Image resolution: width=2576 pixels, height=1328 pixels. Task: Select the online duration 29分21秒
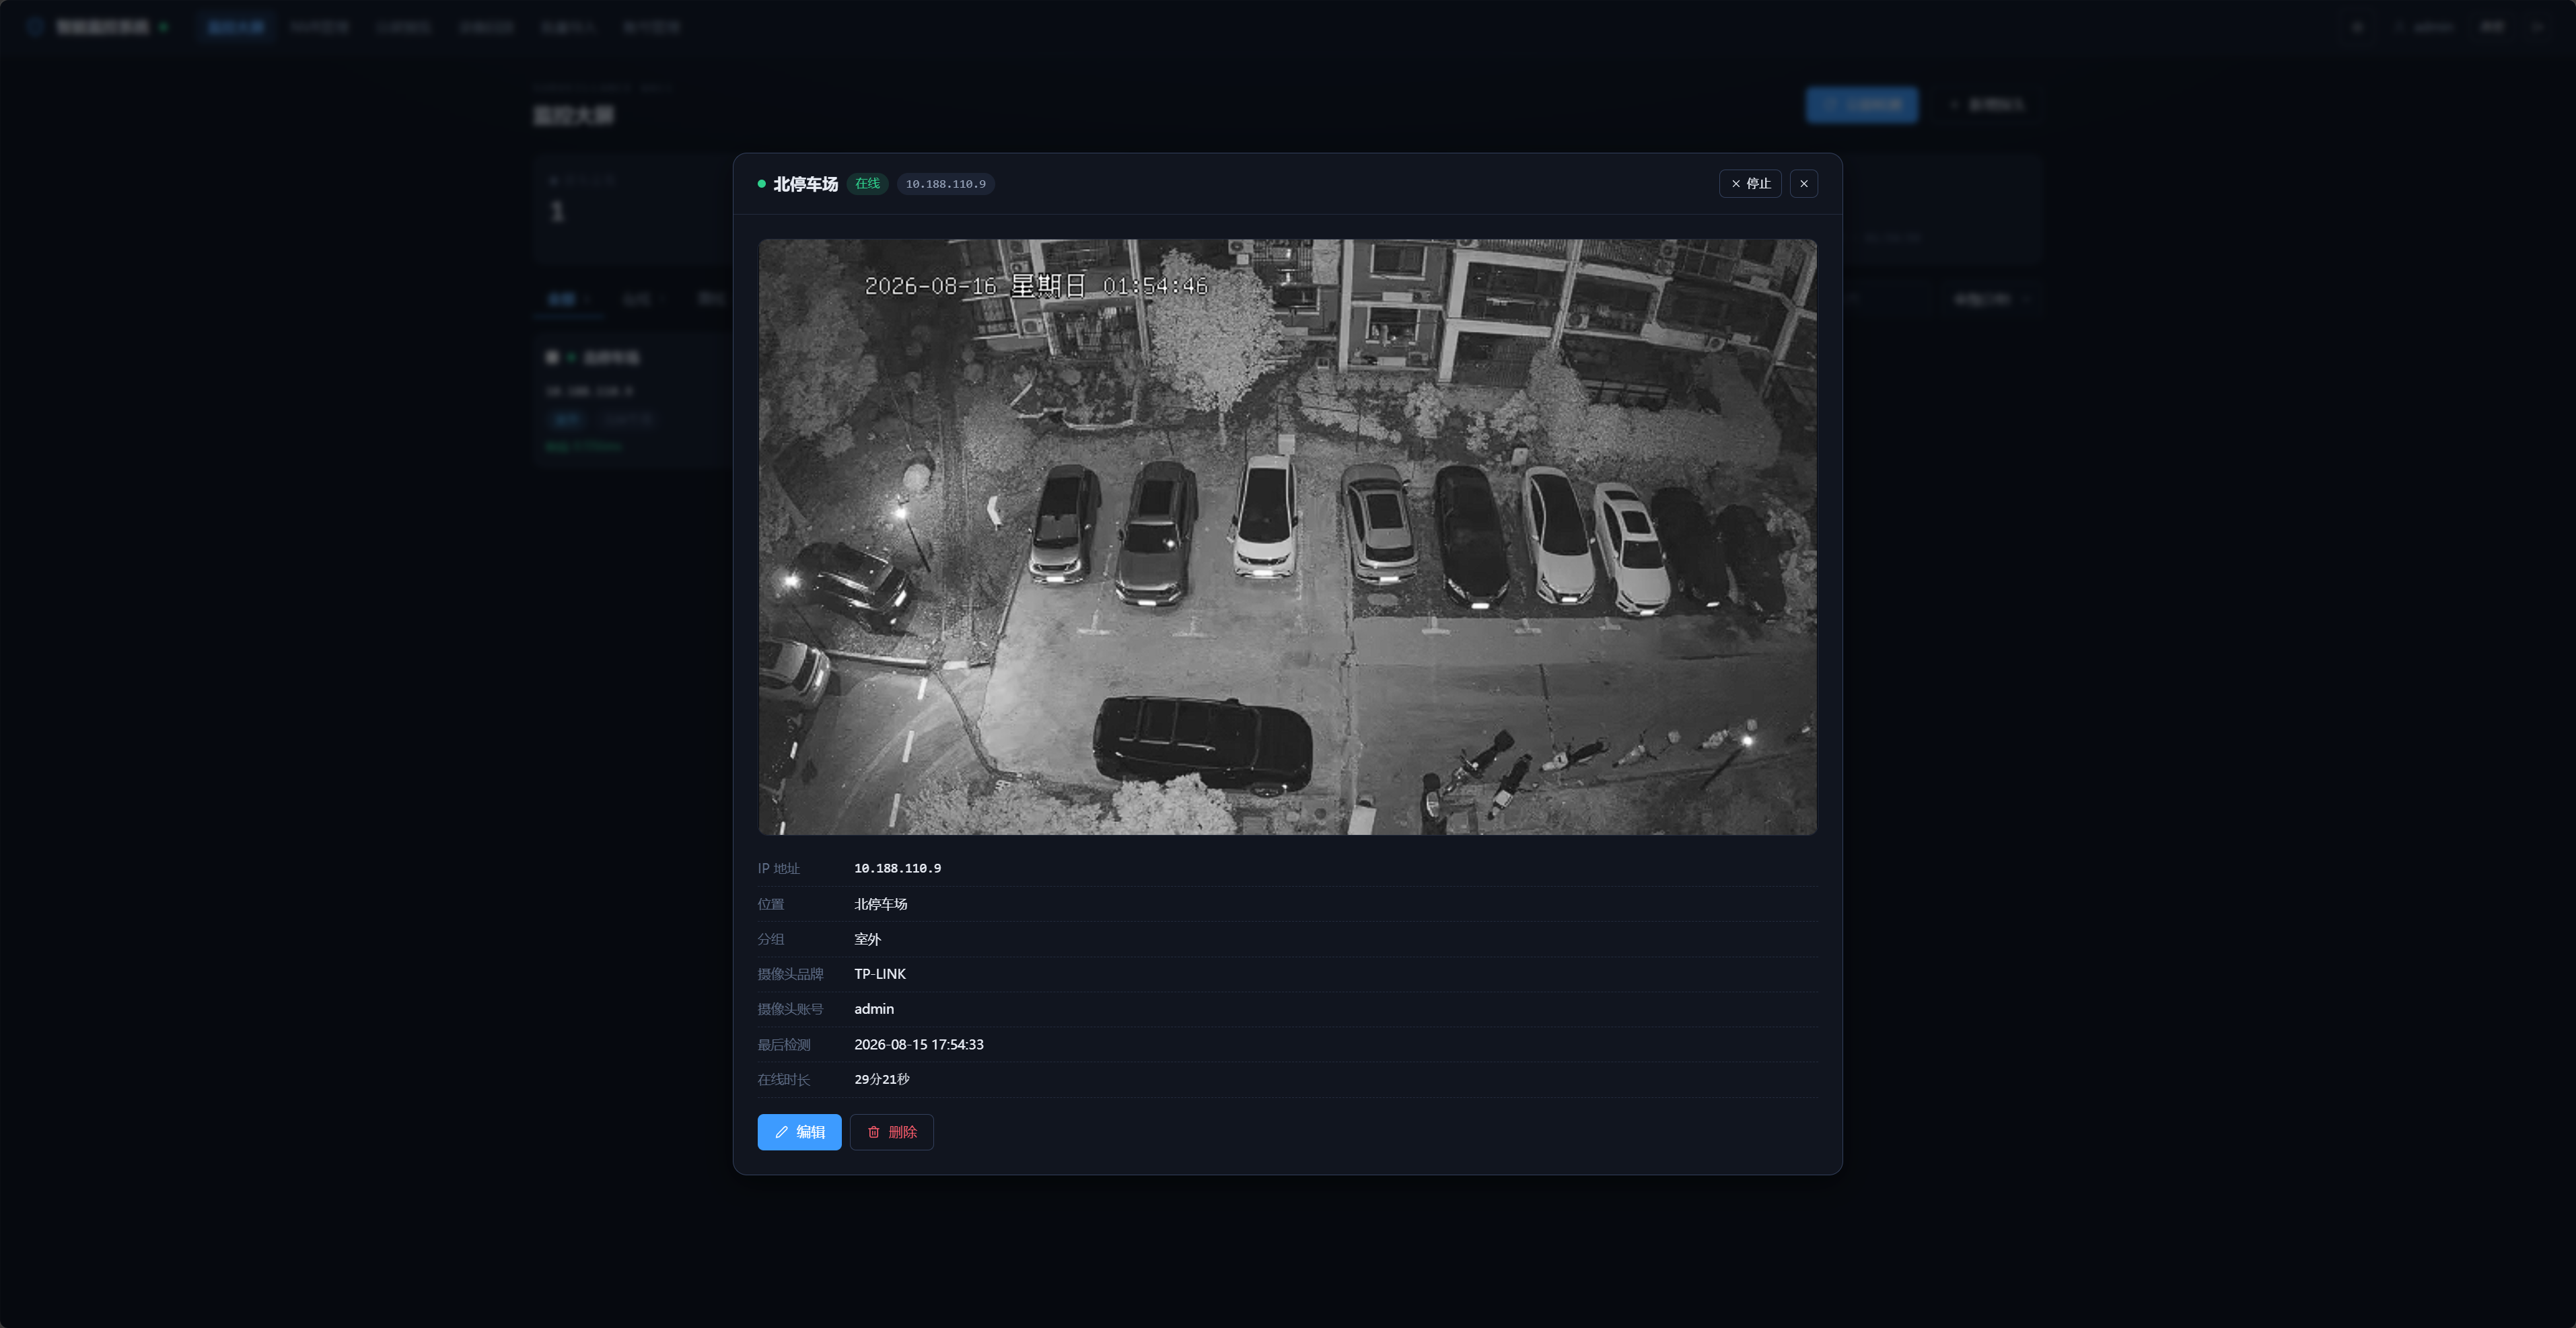tap(881, 1079)
